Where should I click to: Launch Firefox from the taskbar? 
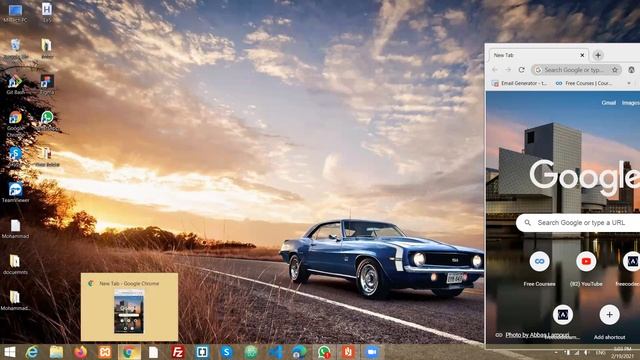click(80, 352)
